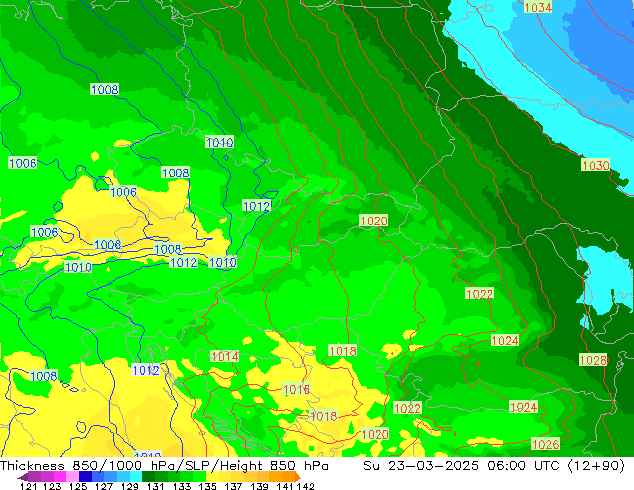Click the map title 'Thickness 850/1000 hPa/SLP/Height 850 hPa'
The height and width of the screenshot is (490, 634).
tap(164, 466)
